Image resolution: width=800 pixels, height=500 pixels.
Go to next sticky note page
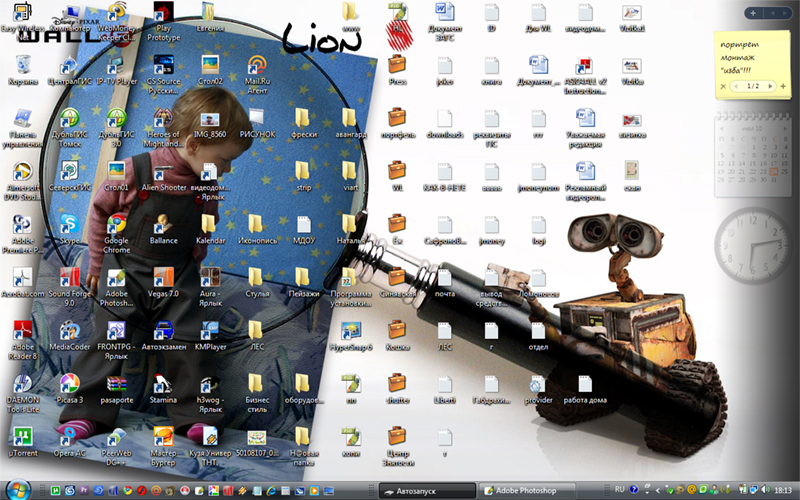[x=770, y=86]
